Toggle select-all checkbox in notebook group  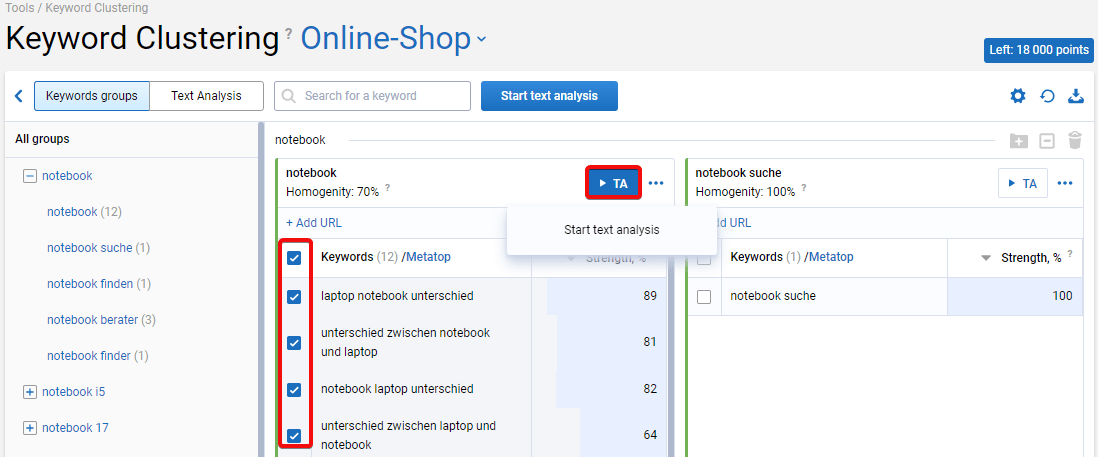(294, 258)
